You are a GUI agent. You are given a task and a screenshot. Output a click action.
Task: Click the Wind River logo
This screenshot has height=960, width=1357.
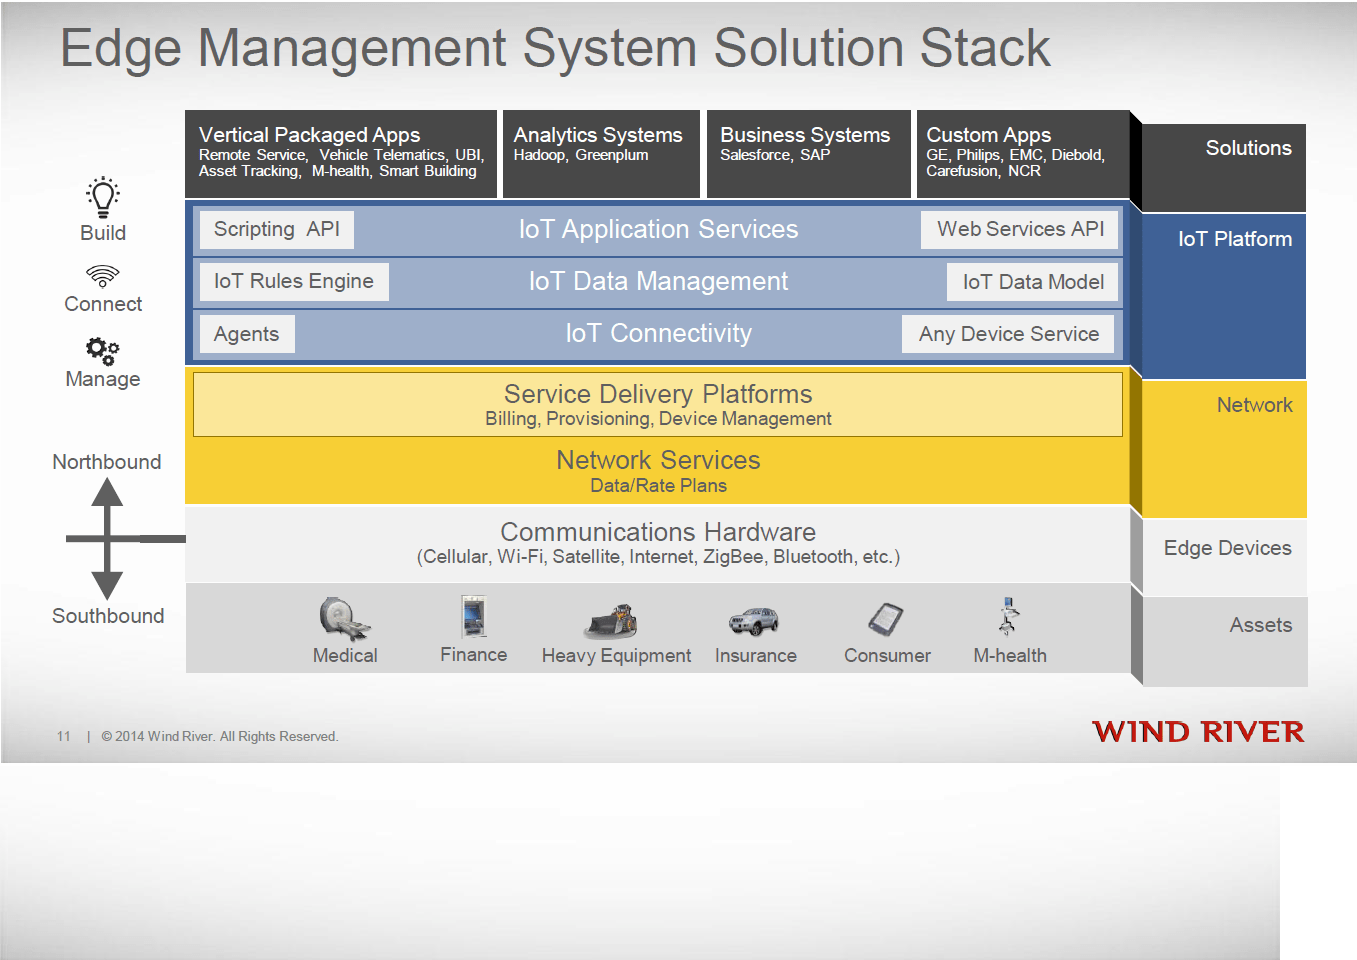1198,732
